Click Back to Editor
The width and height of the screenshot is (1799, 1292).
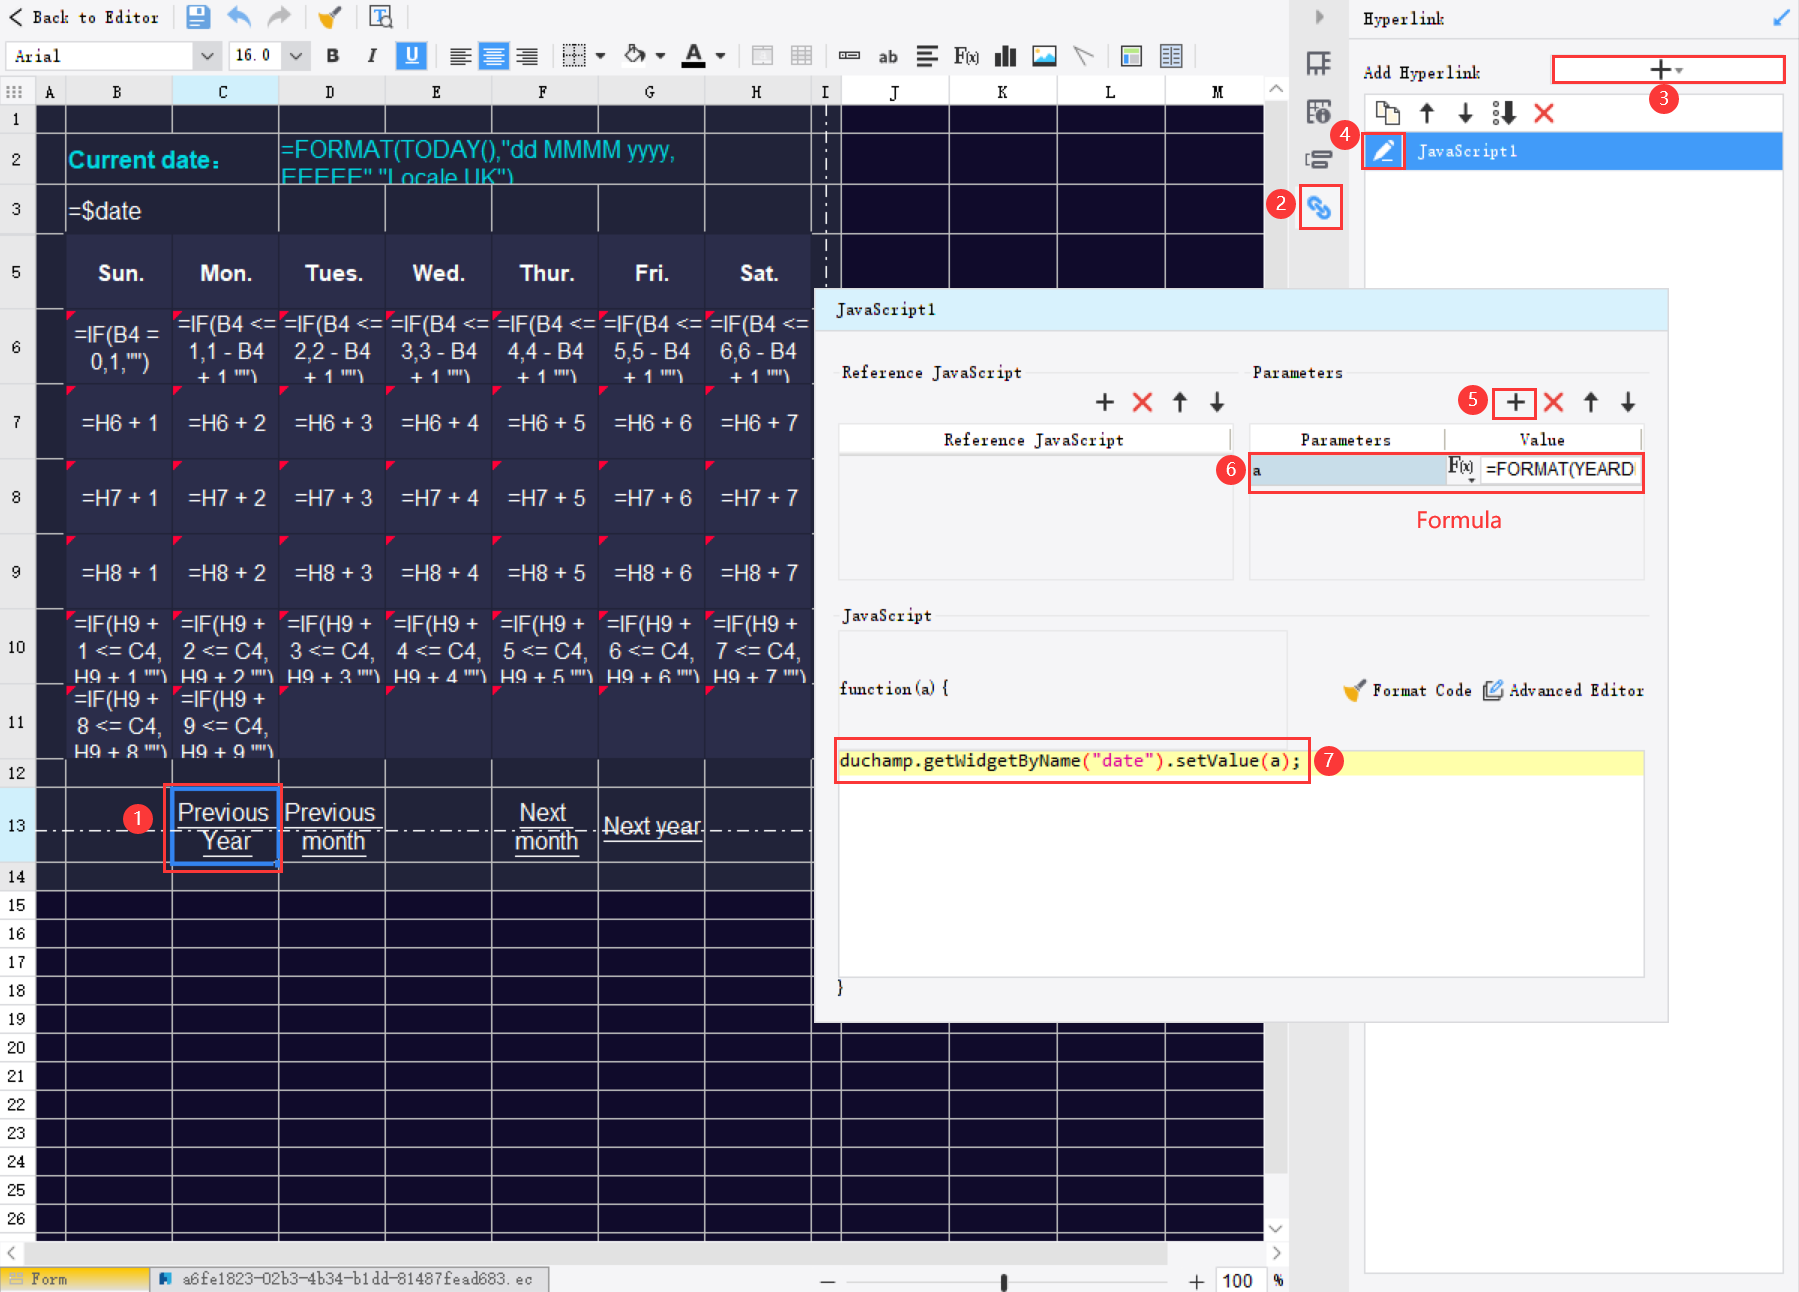click(x=84, y=17)
